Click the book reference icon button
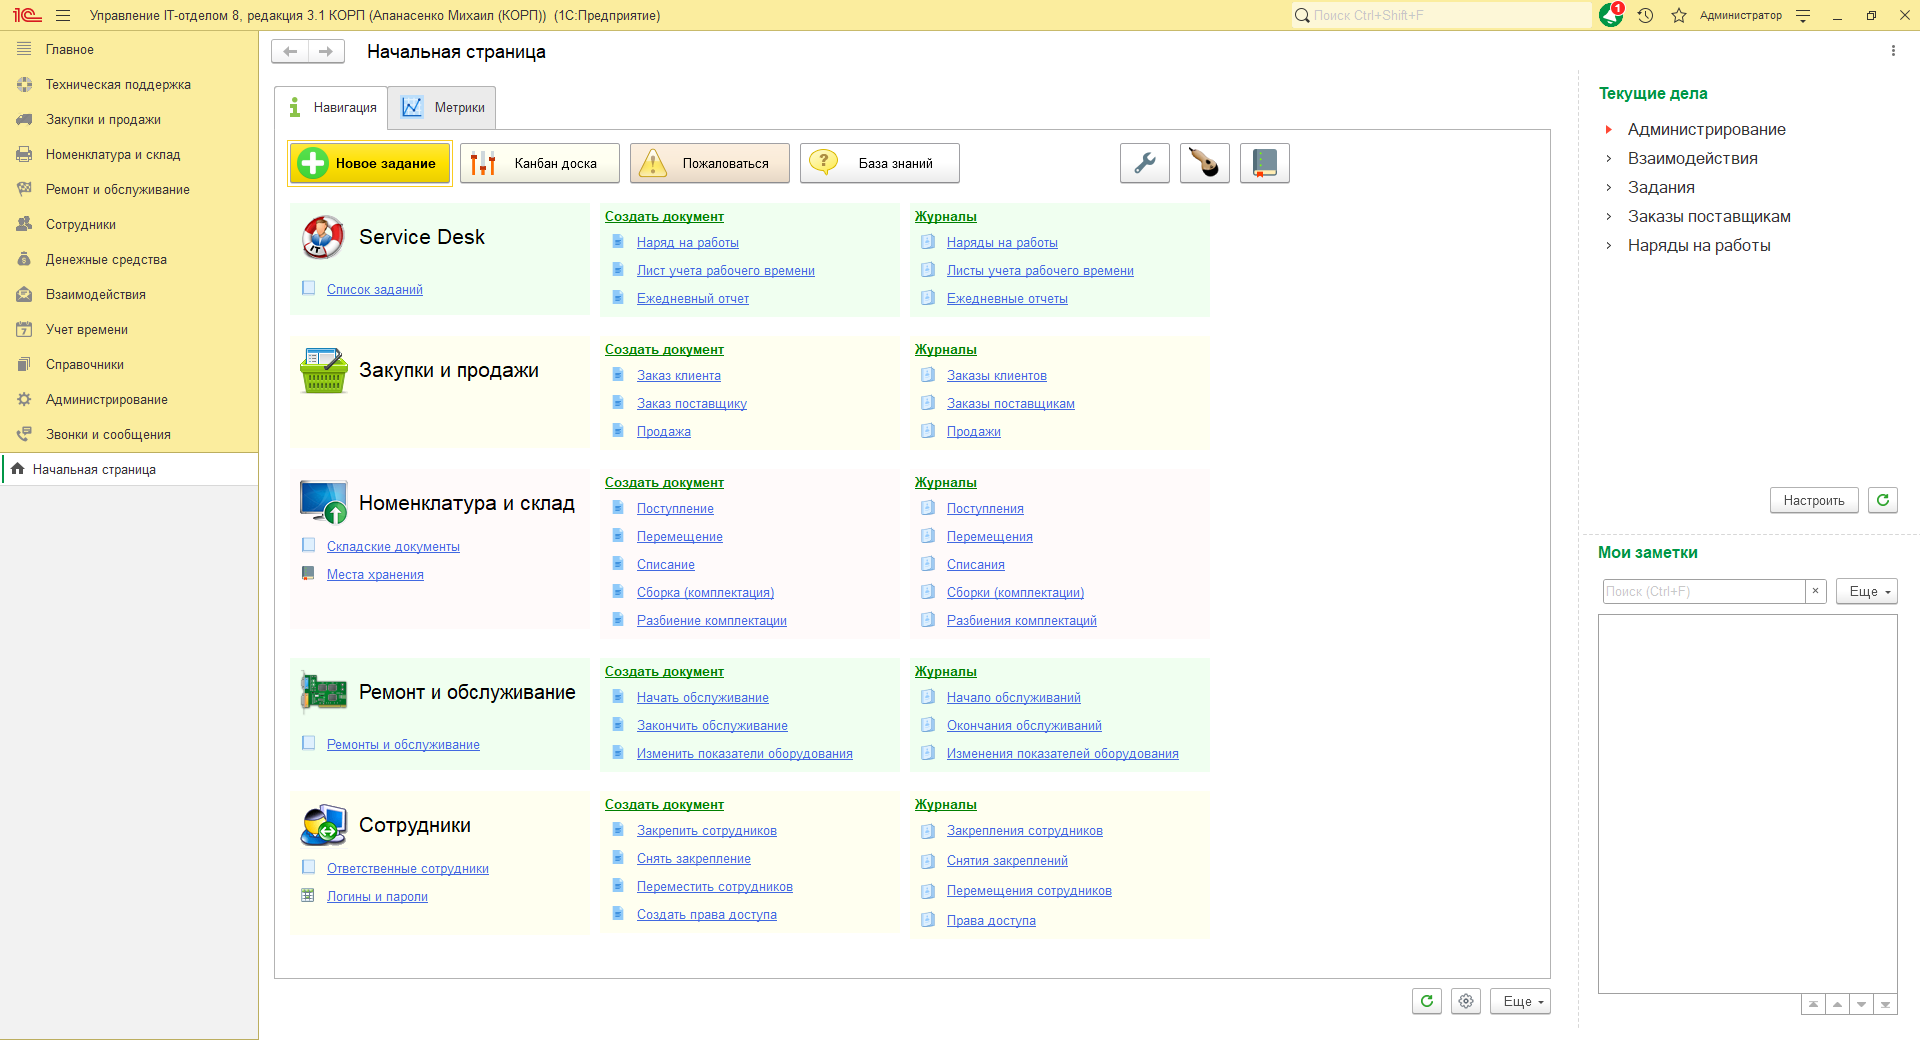1920x1040 pixels. [1264, 163]
